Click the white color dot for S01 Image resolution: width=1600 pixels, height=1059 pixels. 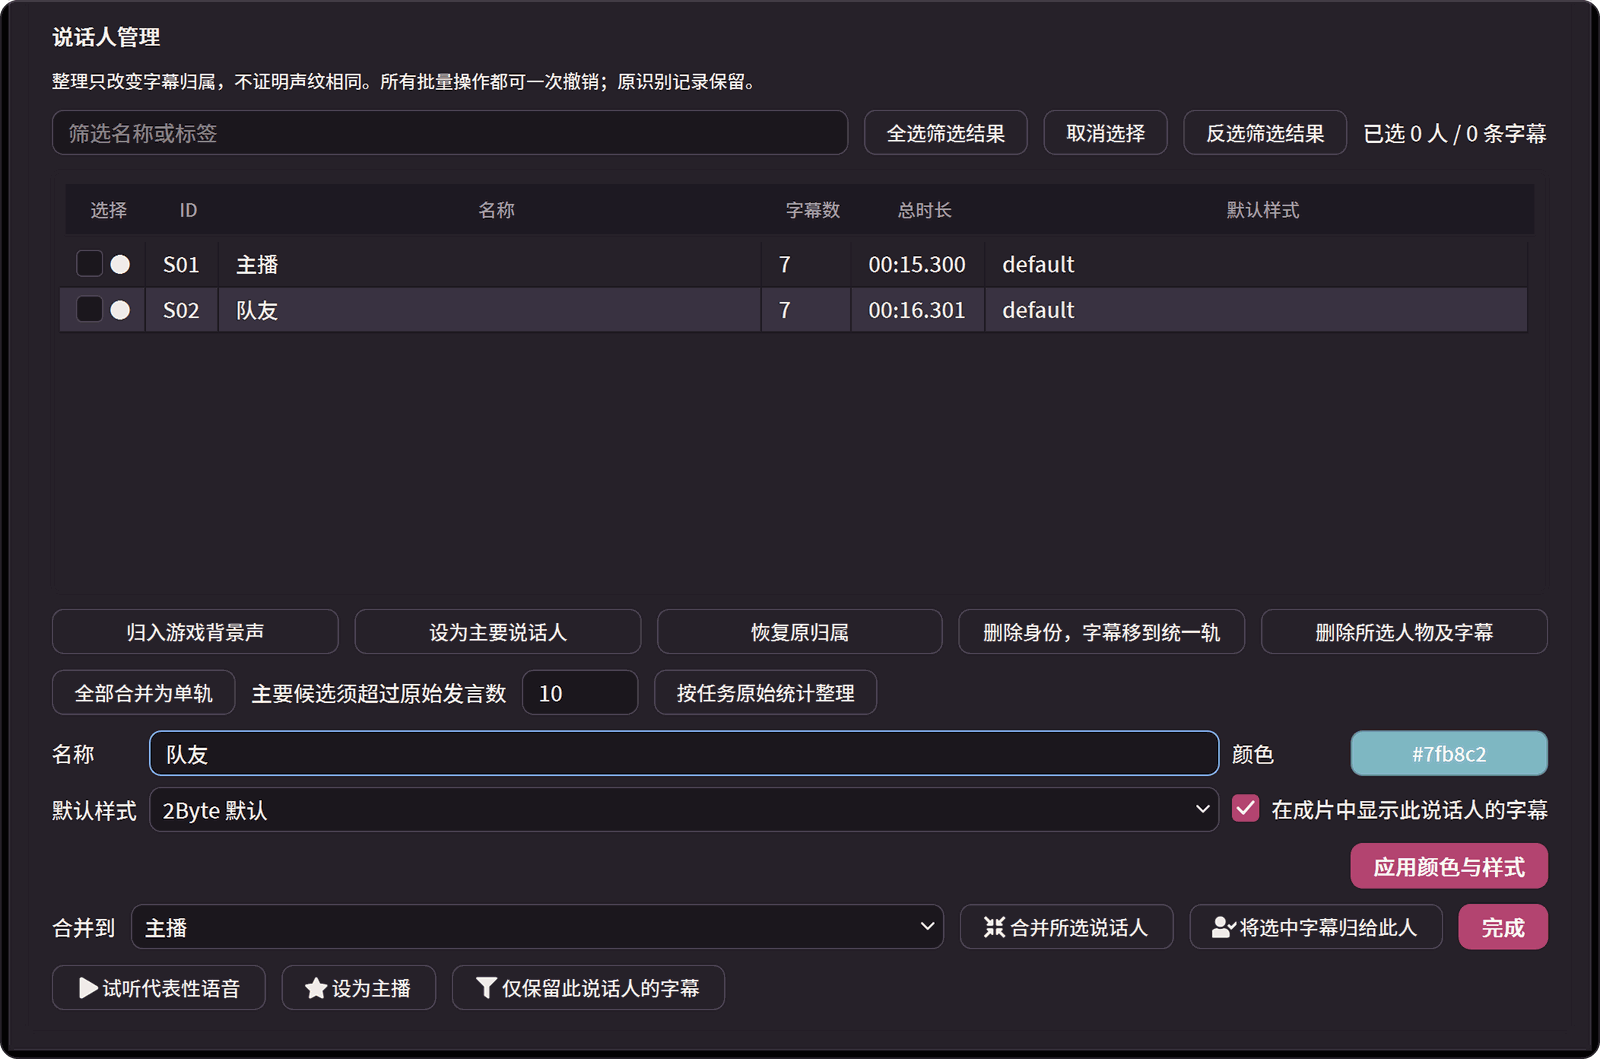[x=120, y=264]
